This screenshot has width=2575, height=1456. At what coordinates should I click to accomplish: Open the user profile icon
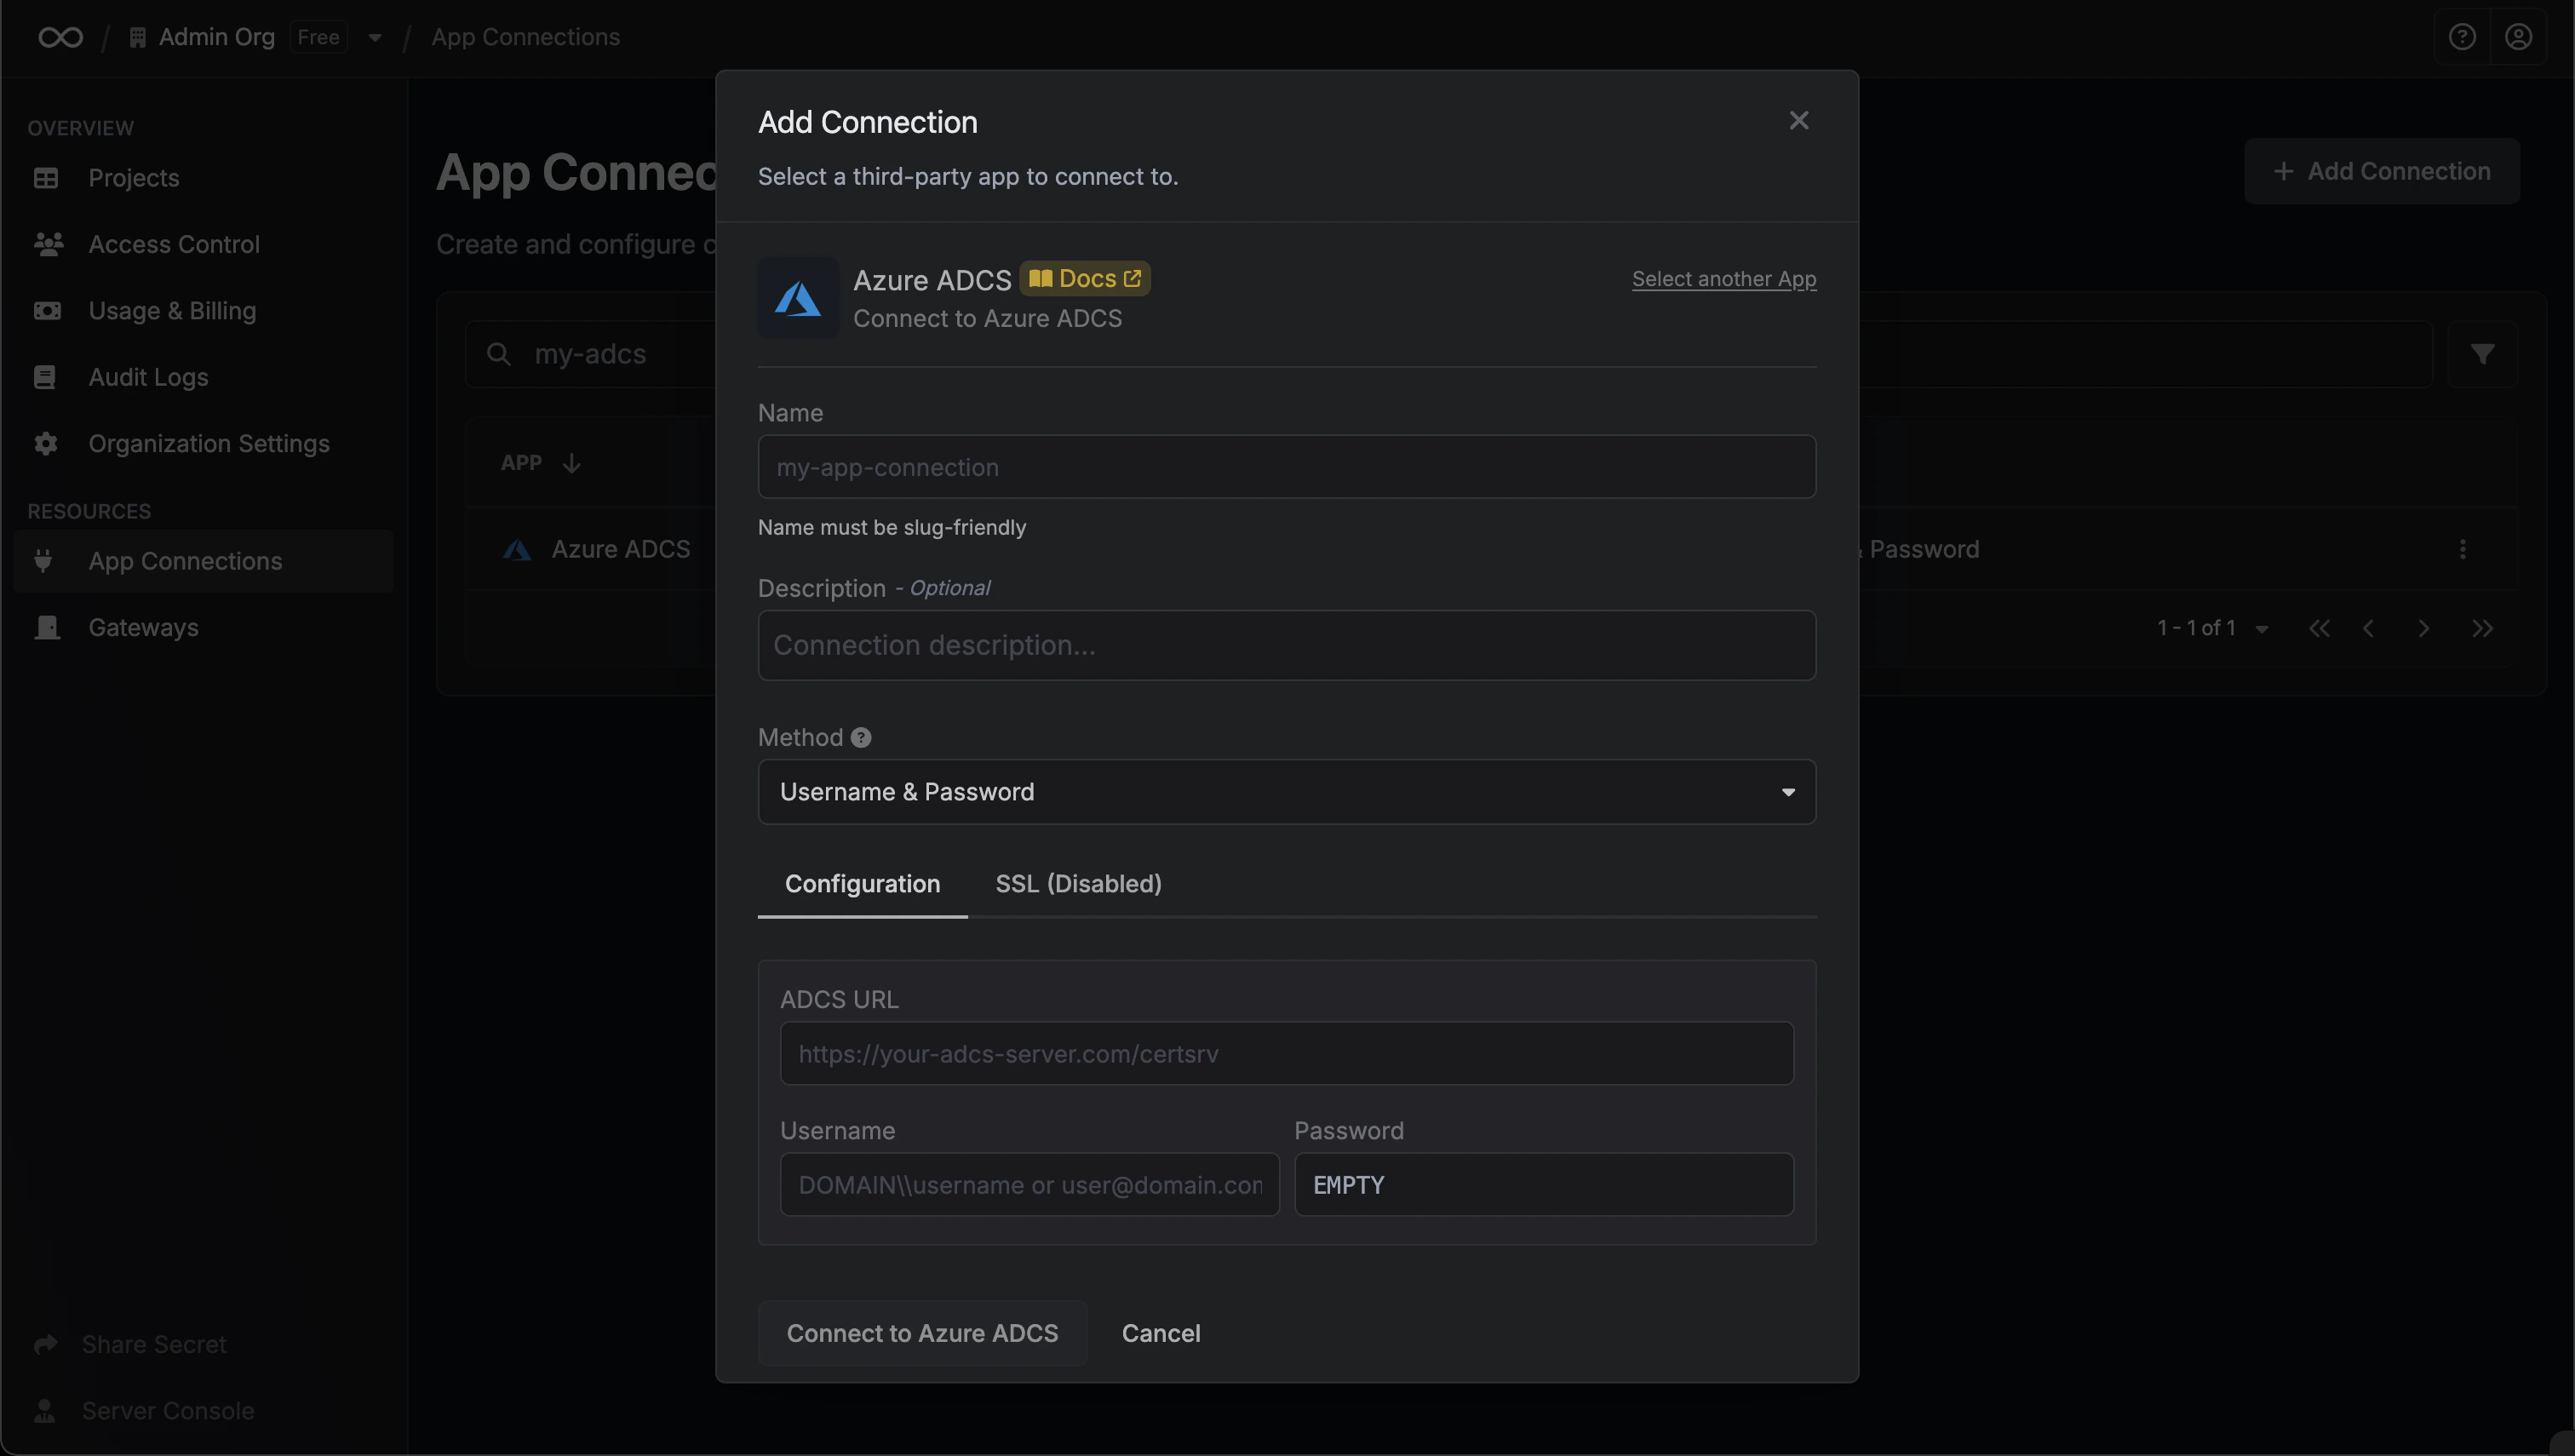[x=2518, y=37]
